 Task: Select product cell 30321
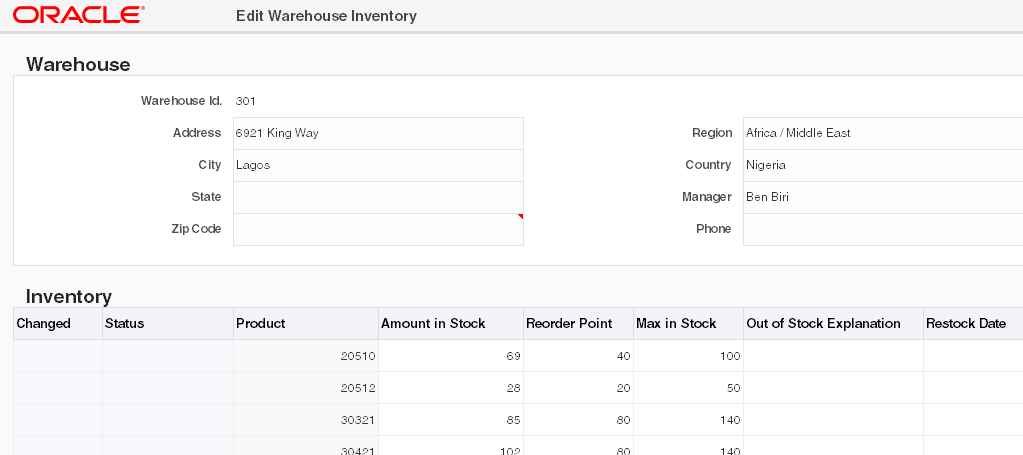pyautogui.click(x=306, y=420)
